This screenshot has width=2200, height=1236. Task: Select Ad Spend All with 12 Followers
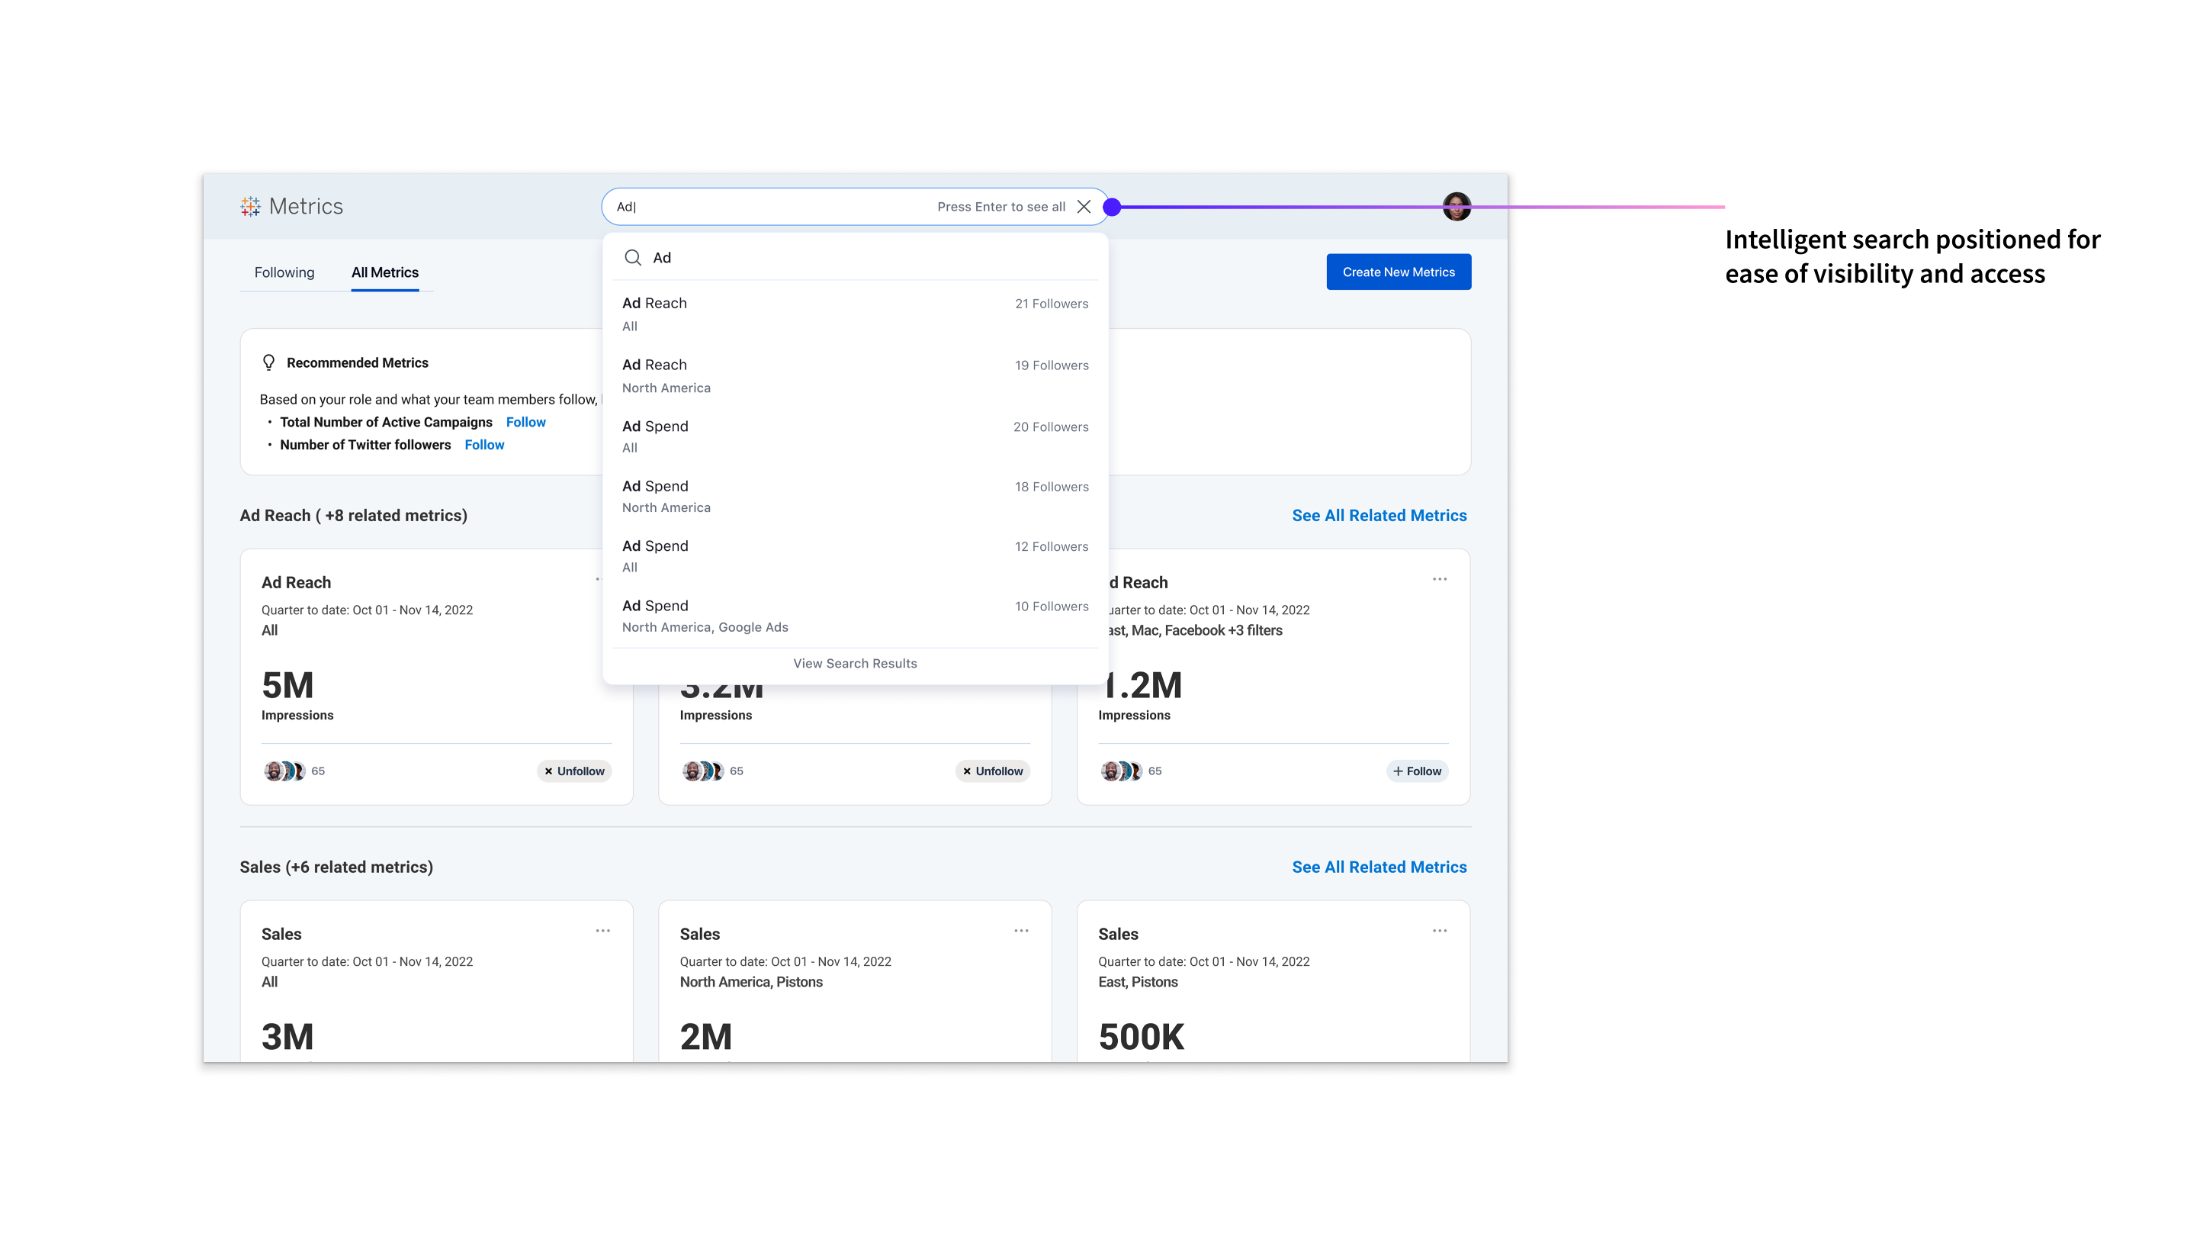click(x=855, y=557)
